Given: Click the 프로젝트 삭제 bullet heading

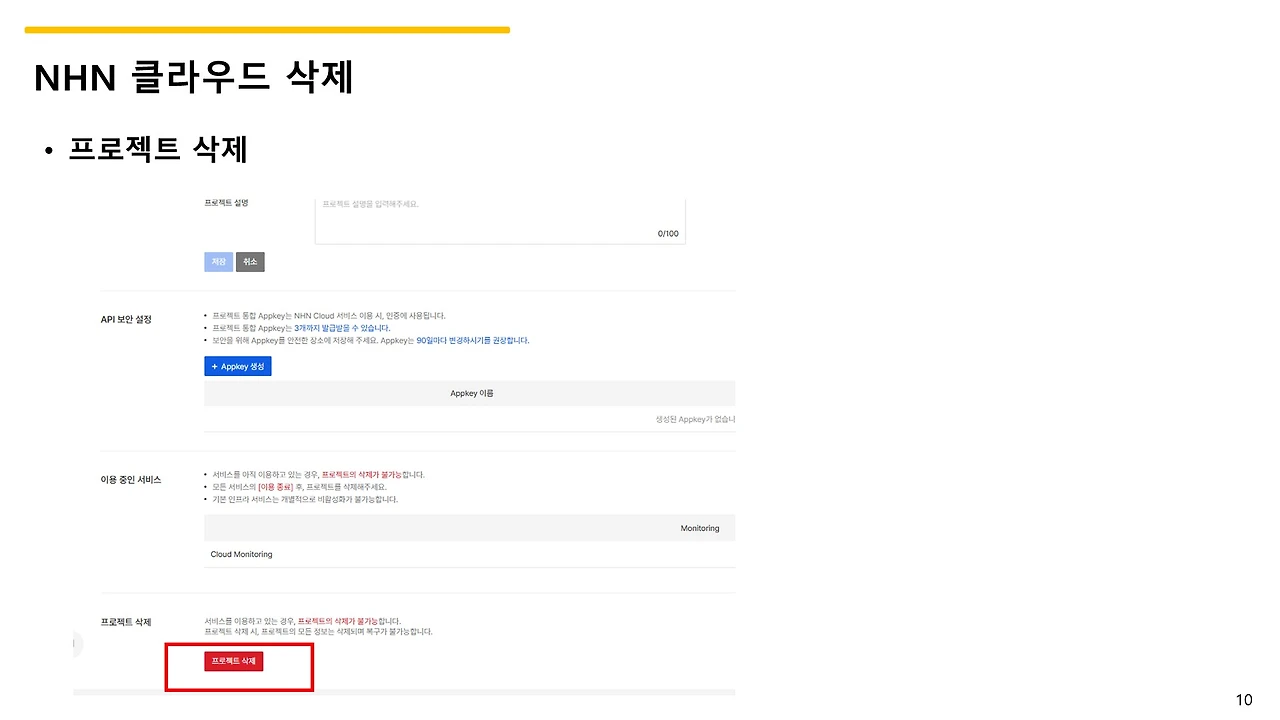Looking at the screenshot, I should click(x=158, y=149).
